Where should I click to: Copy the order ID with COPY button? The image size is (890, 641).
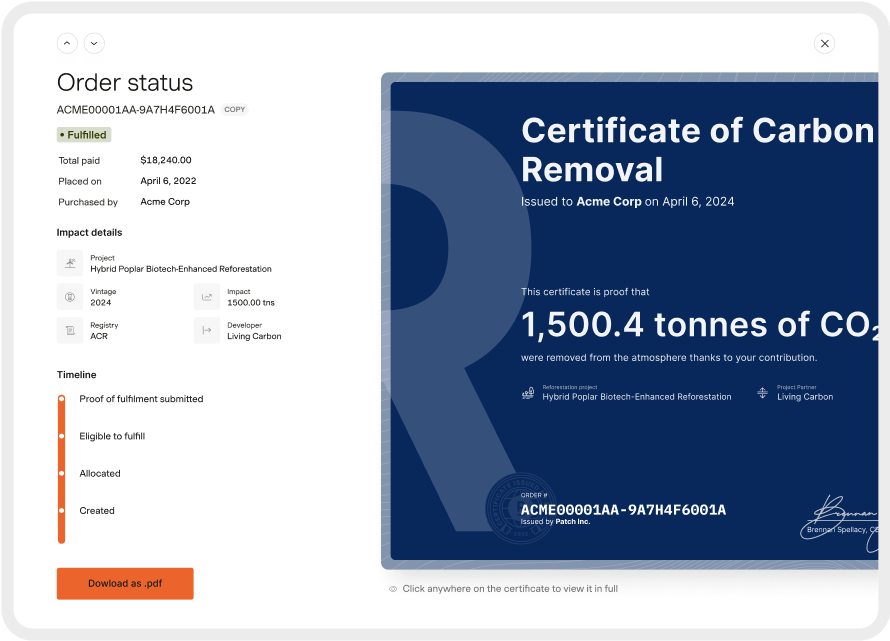pyautogui.click(x=234, y=110)
